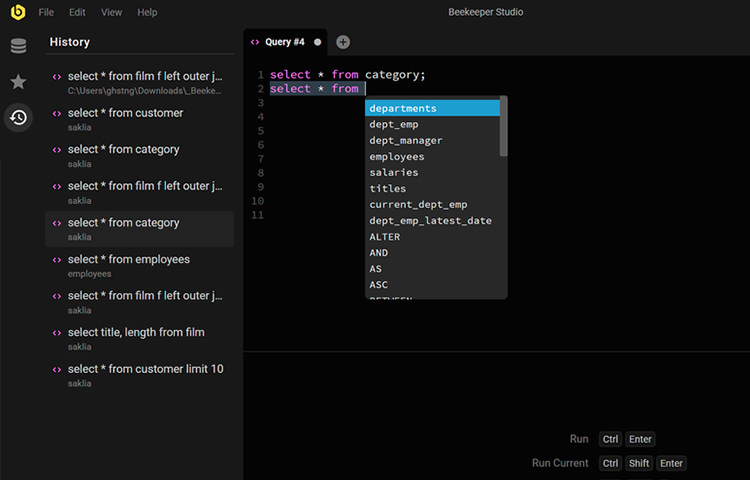Viewport: 750px width, 480px height.
Task: Click code icon beside 'select * from employees'
Action: pos(57,260)
